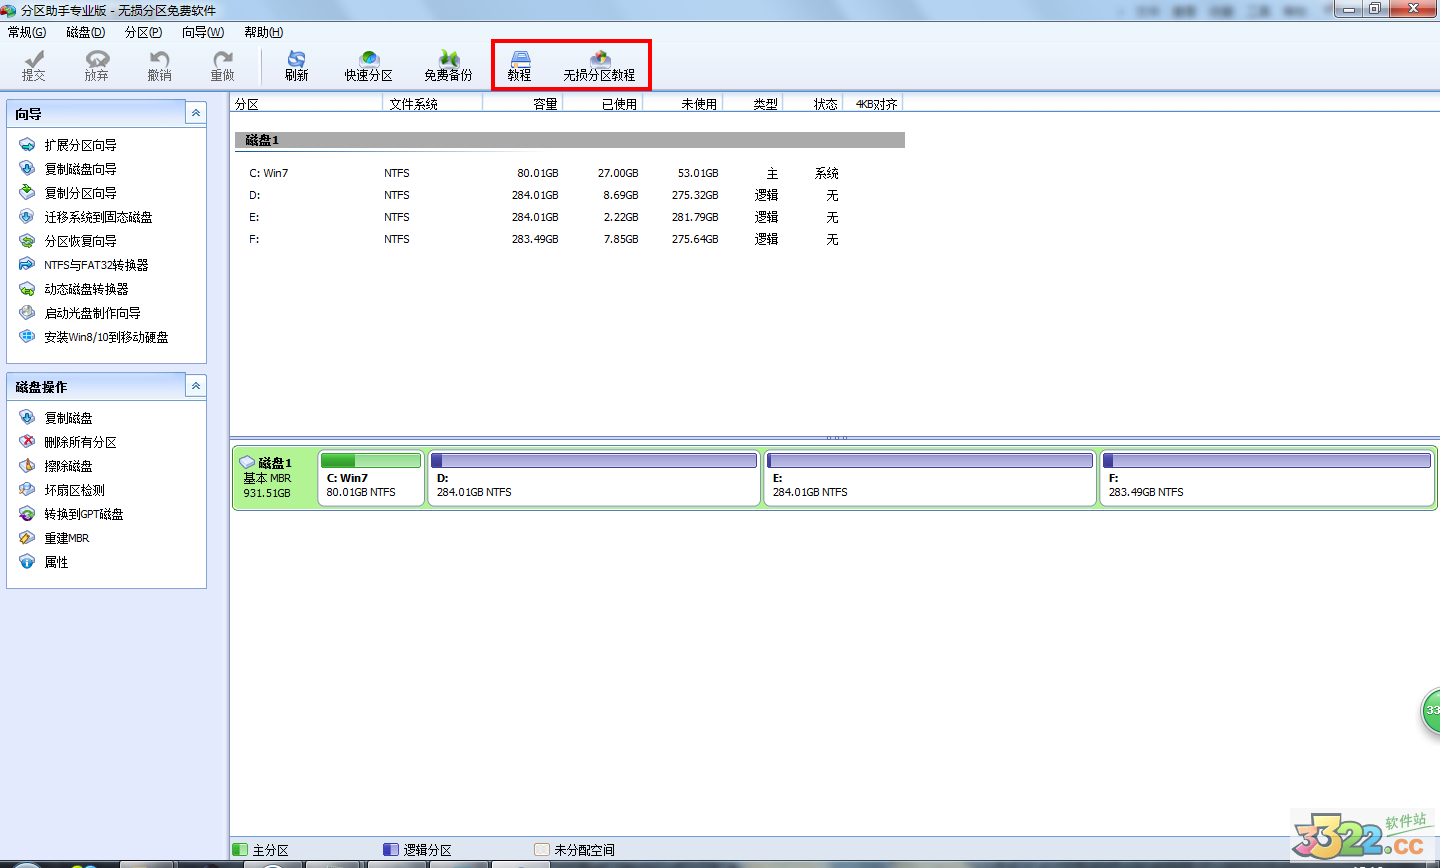Open the 教程 tutorial icon
Screen dimensions: 1440x868
click(519, 66)
